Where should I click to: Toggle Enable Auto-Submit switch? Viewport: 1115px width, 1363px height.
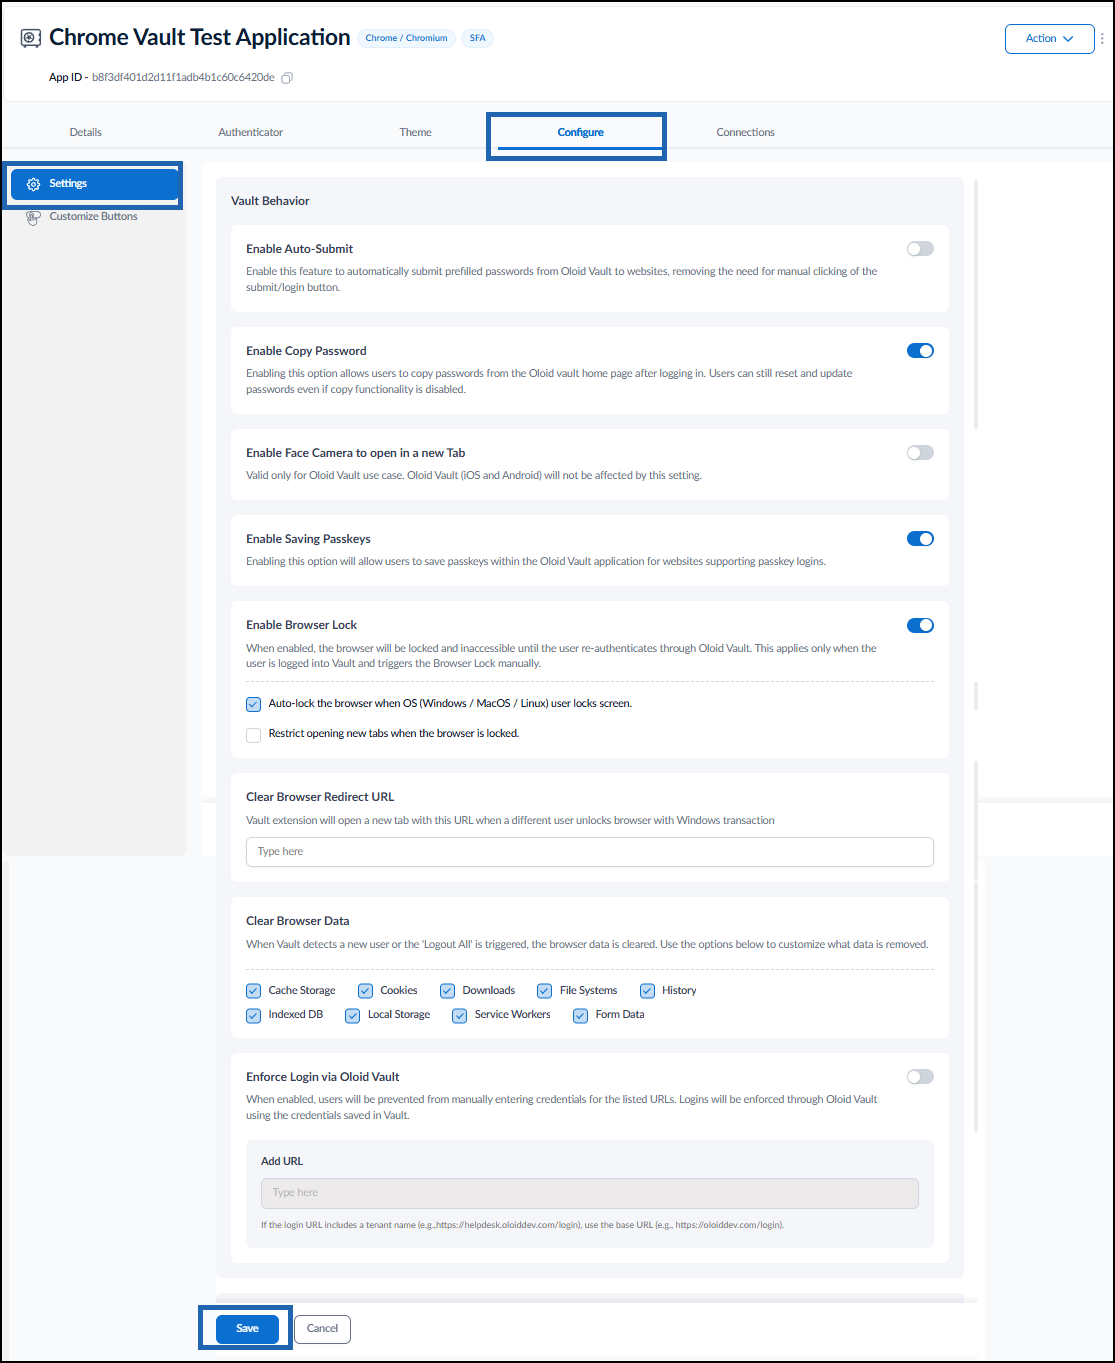point(920,249)
